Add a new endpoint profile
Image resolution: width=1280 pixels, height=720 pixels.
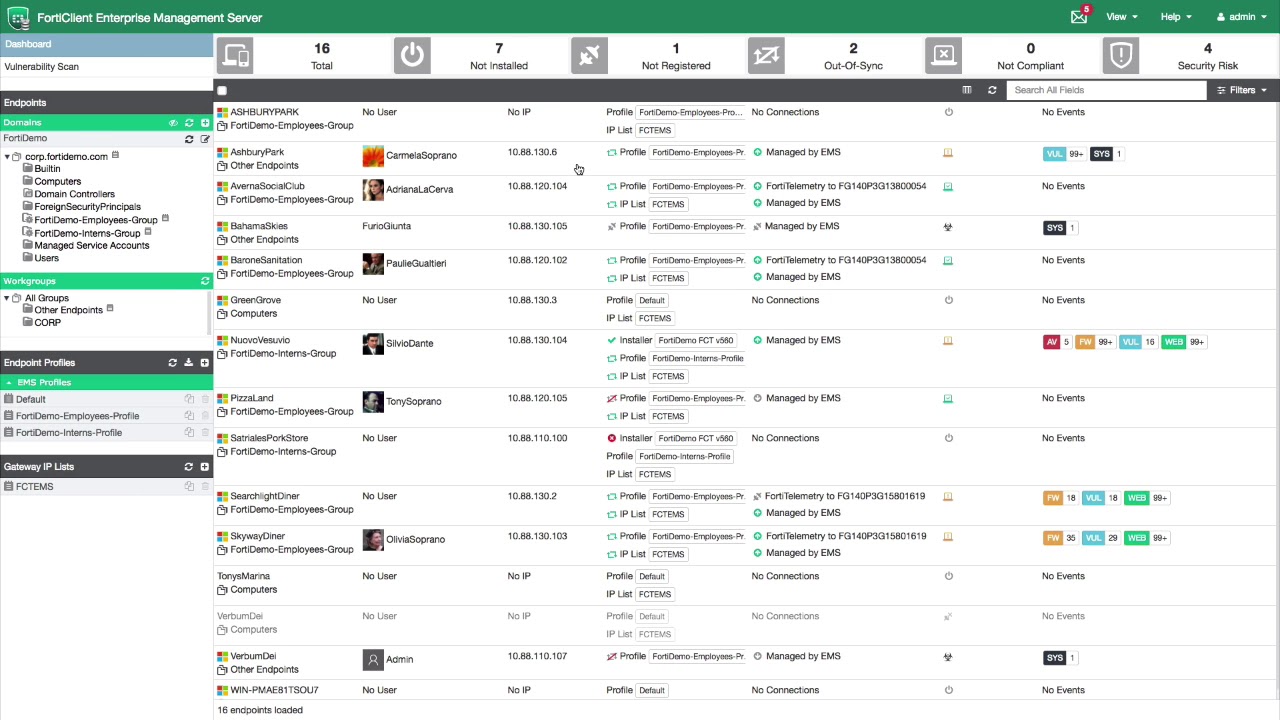coord(204,363)
